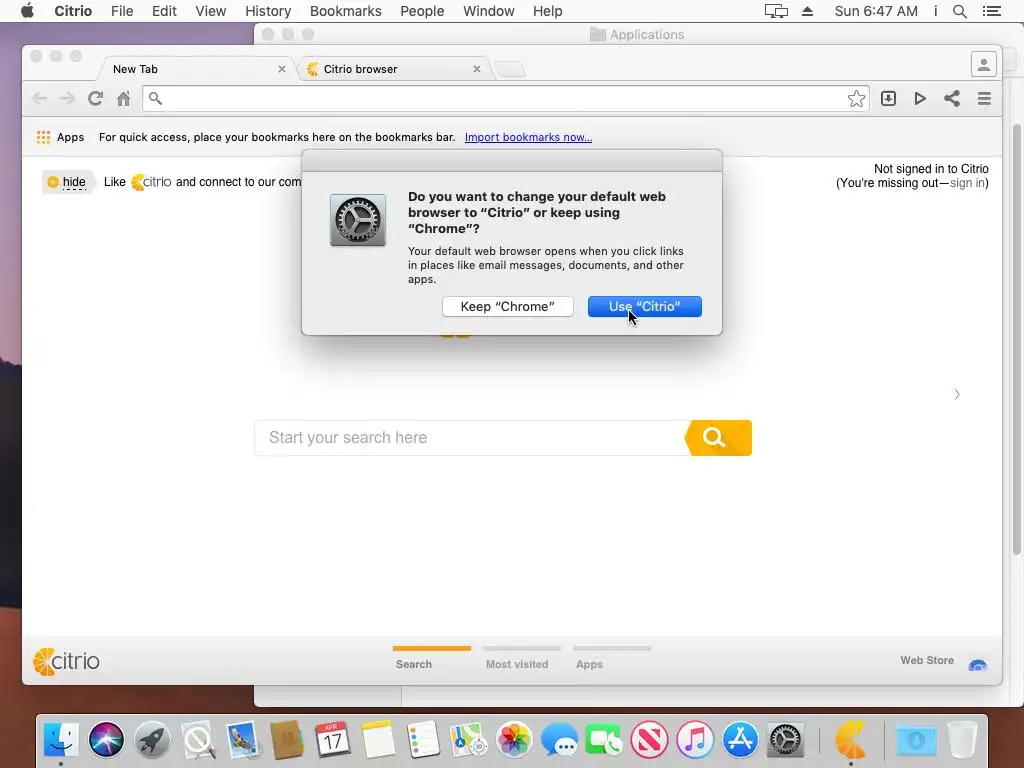This screenshot has height=768, width=1024.
Task: Select the Most visited page tab
Action: (x=521, y=658)
